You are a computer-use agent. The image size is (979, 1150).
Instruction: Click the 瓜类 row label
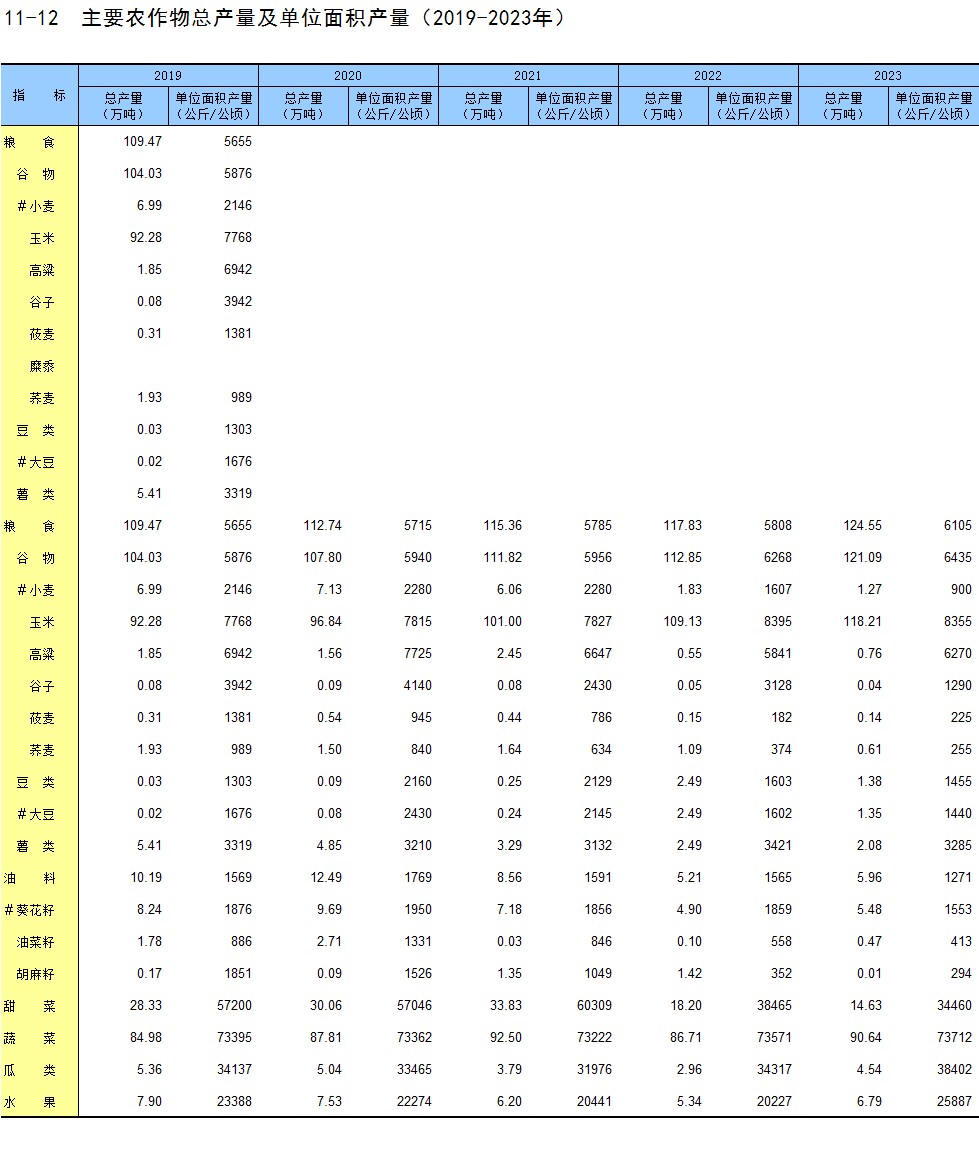coord(30,1070)
